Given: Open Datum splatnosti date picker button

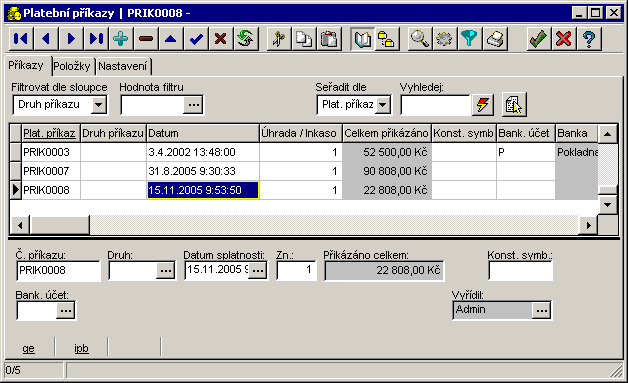Looking at the screenshot, I should pos(258,270).
